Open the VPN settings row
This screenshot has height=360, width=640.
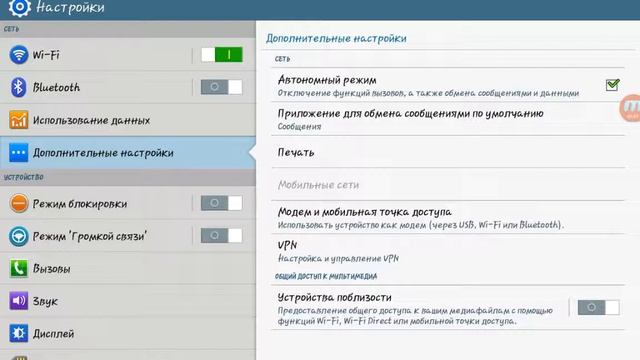[x=448, y=251]
